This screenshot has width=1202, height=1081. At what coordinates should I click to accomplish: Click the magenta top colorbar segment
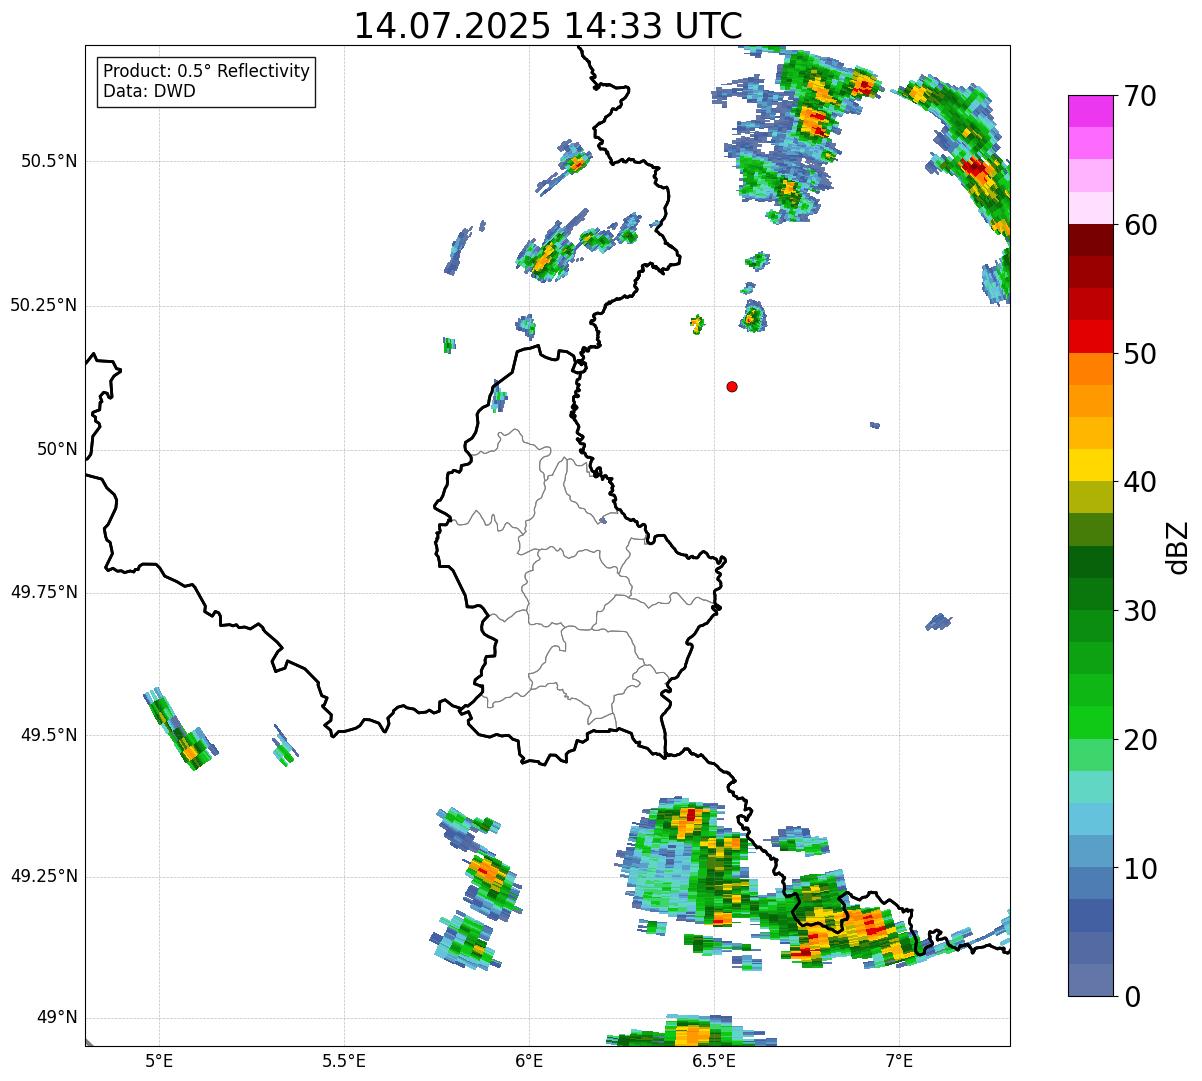click(x=1090, y=111)
